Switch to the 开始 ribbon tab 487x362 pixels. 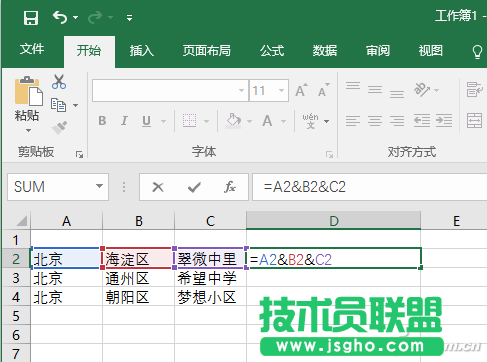pyautogui.click(x=89, y=51)
